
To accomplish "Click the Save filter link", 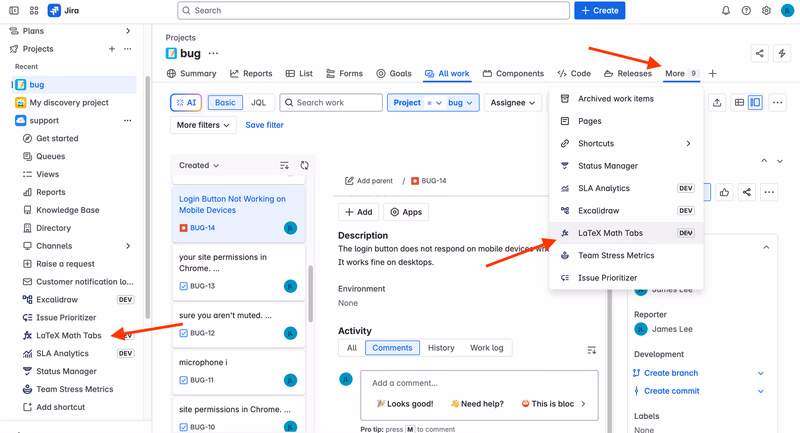I will pos(264,125).
